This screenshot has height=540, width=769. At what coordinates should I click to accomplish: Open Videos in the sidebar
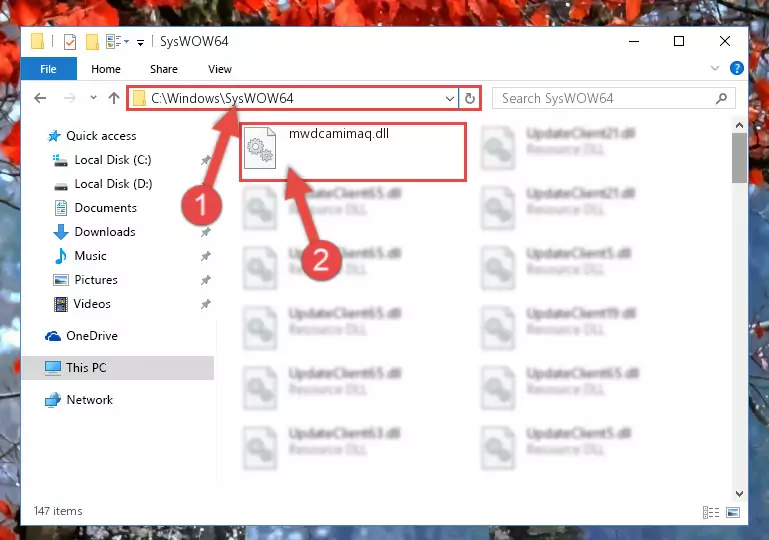click(x=92, y=304)
